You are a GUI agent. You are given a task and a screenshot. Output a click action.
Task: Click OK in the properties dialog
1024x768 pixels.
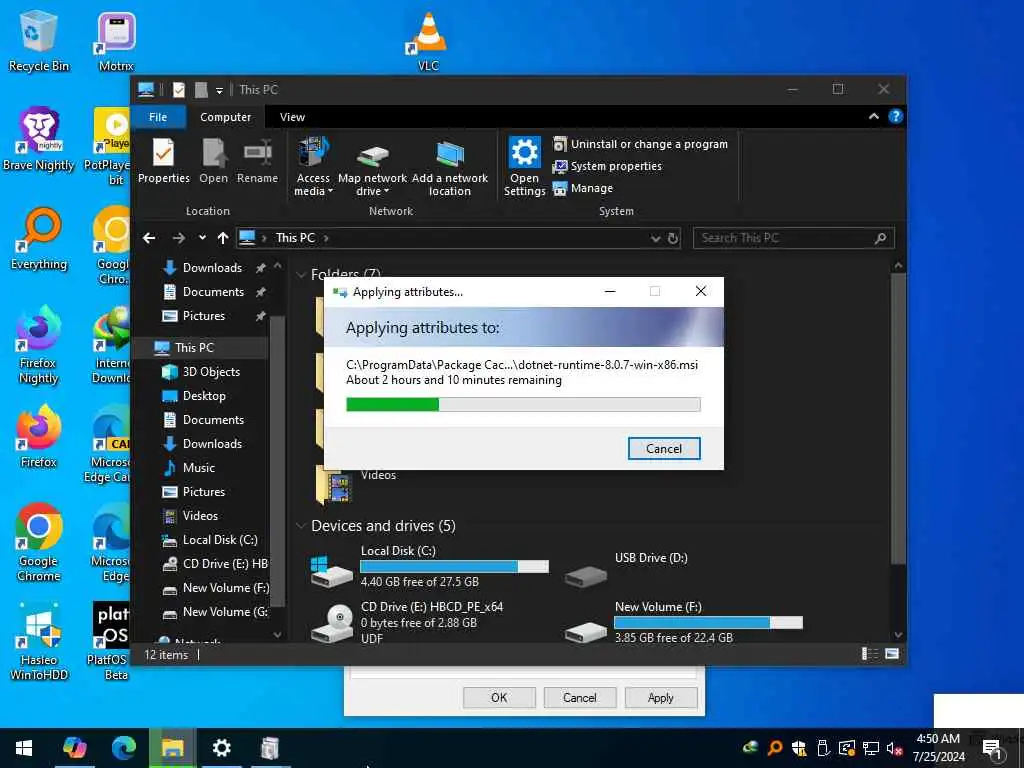(x=499, y=697)
